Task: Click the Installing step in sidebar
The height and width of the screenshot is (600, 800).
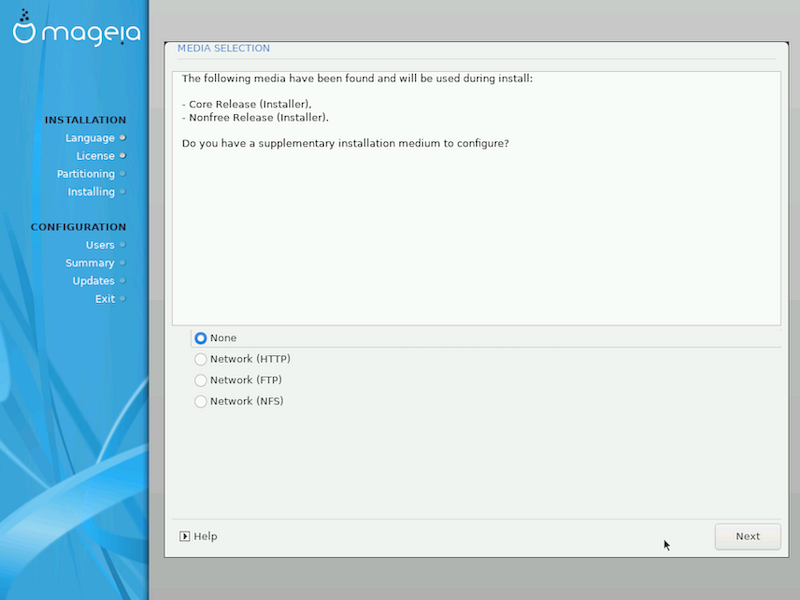Action: [x=91, y=192]
